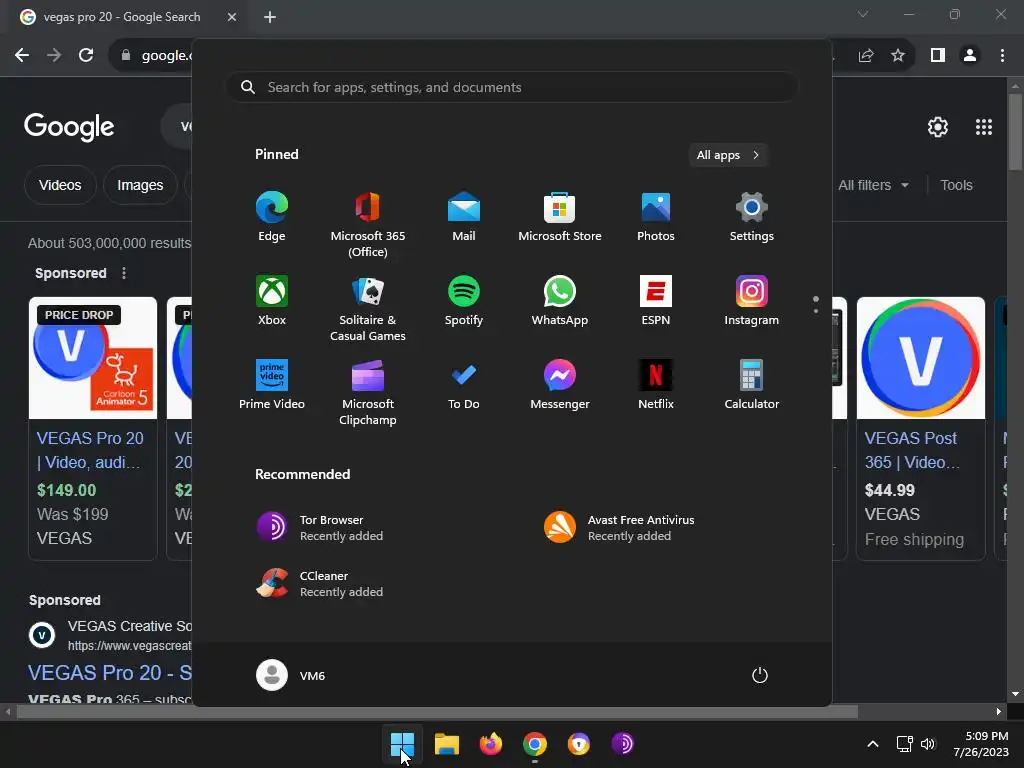Viewport: 1024px width, 768px height.
Task: Close the vegas pro 20 Google Search tab
Action: point(232,17)
